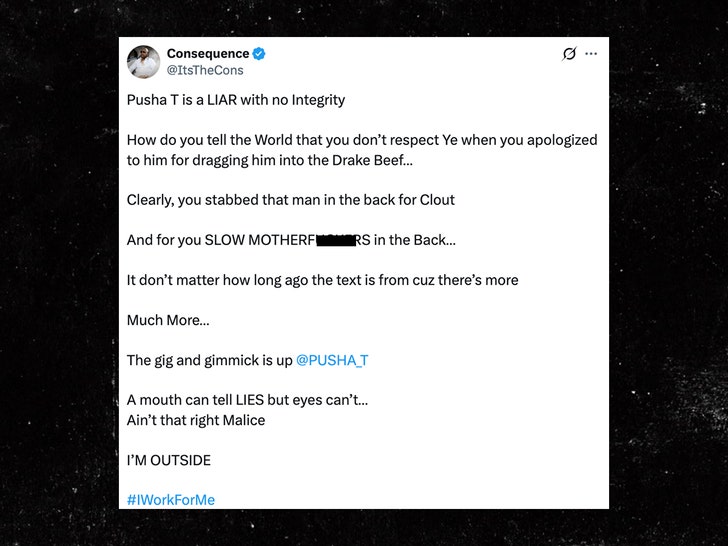This screenshot has height=546, width=728.
Task: Click the 'I'M OUTSIDE' text
Action: point(169,461)
